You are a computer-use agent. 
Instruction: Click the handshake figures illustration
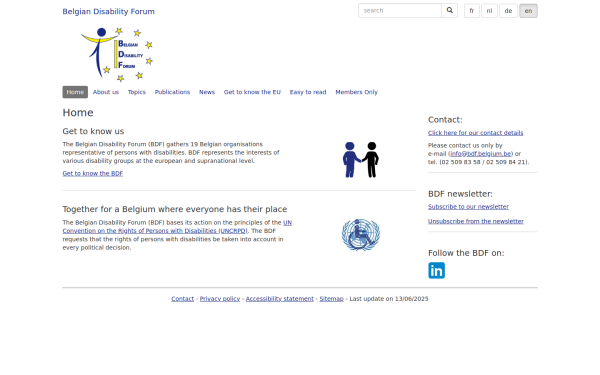click(x=360, y=160)
